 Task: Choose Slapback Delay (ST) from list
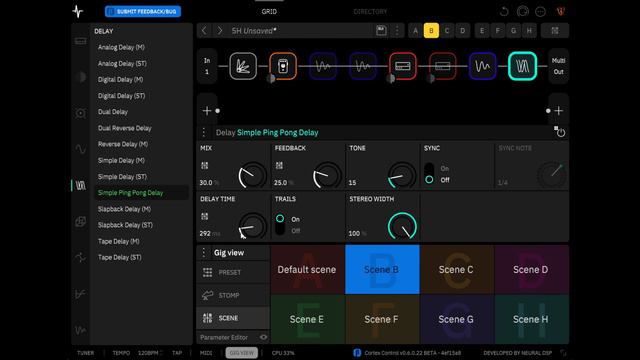click(x=125, y=225)
